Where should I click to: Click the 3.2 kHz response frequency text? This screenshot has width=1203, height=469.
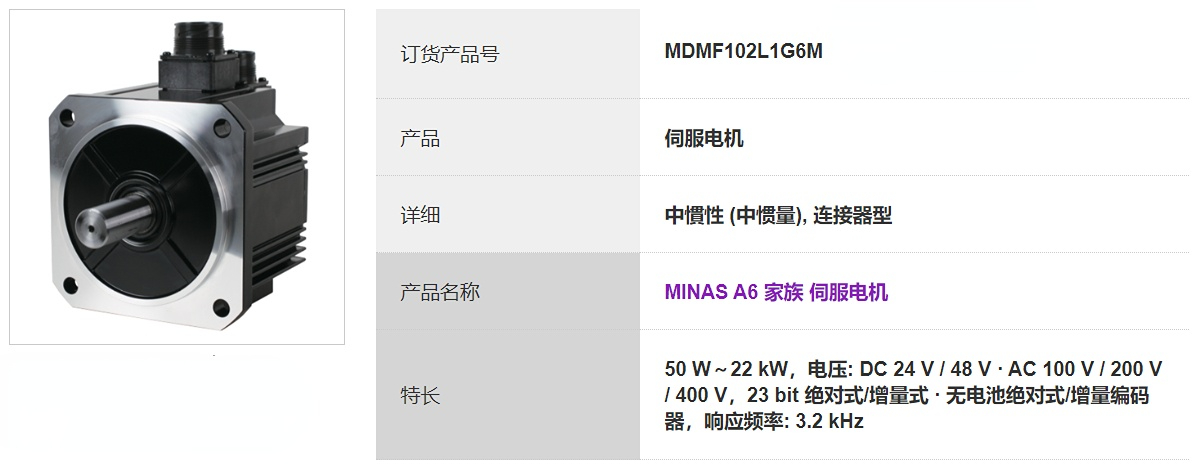pyautogui.click(x=829, y=421)
